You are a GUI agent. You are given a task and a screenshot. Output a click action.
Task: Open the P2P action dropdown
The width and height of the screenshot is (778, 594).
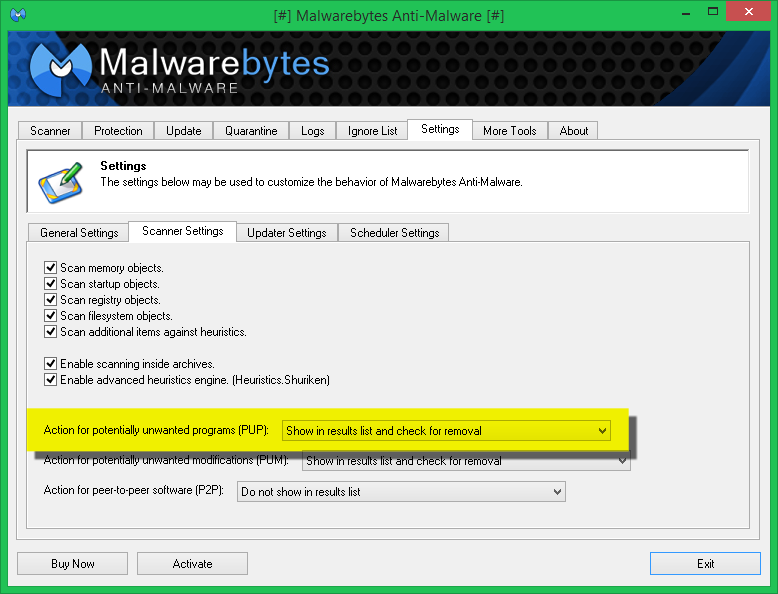pos(401,491)
